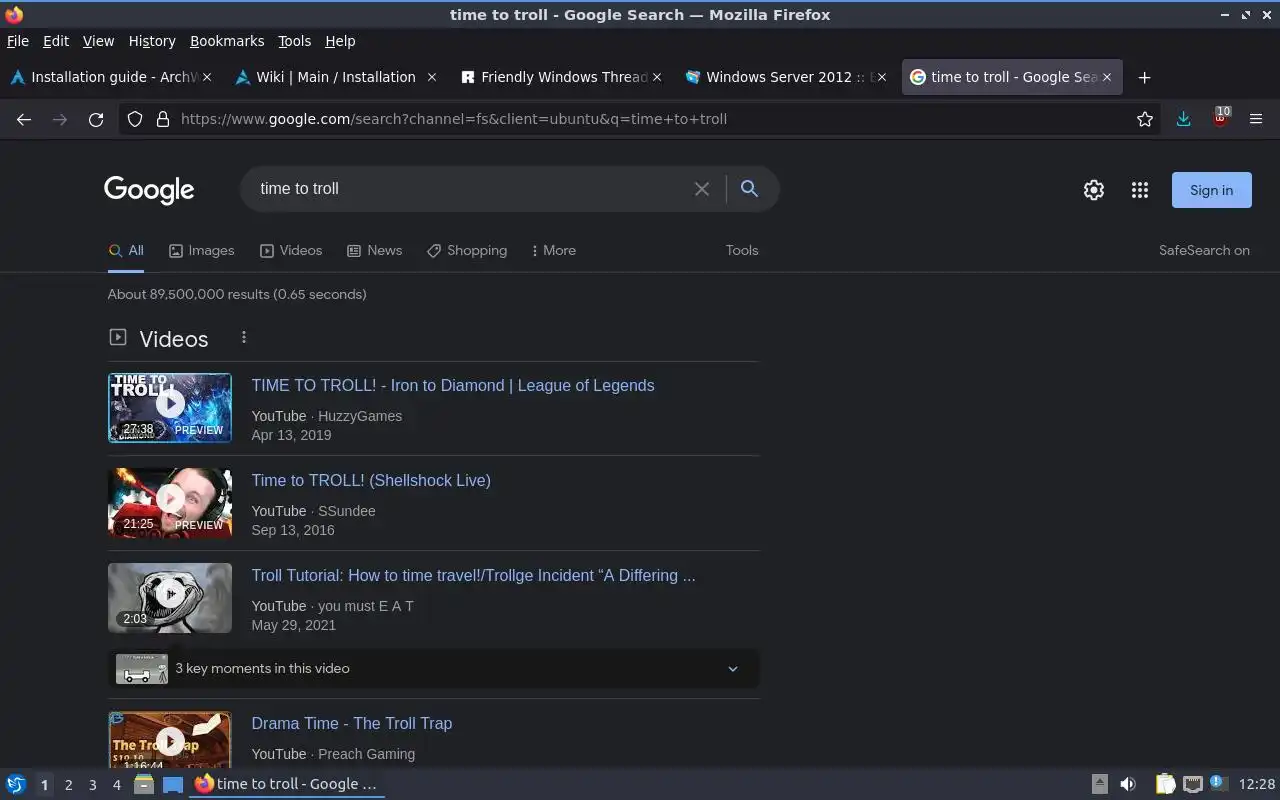Open the History menu
The height and width of the screenshot is (800, 1280).
(x=152, y=41)
